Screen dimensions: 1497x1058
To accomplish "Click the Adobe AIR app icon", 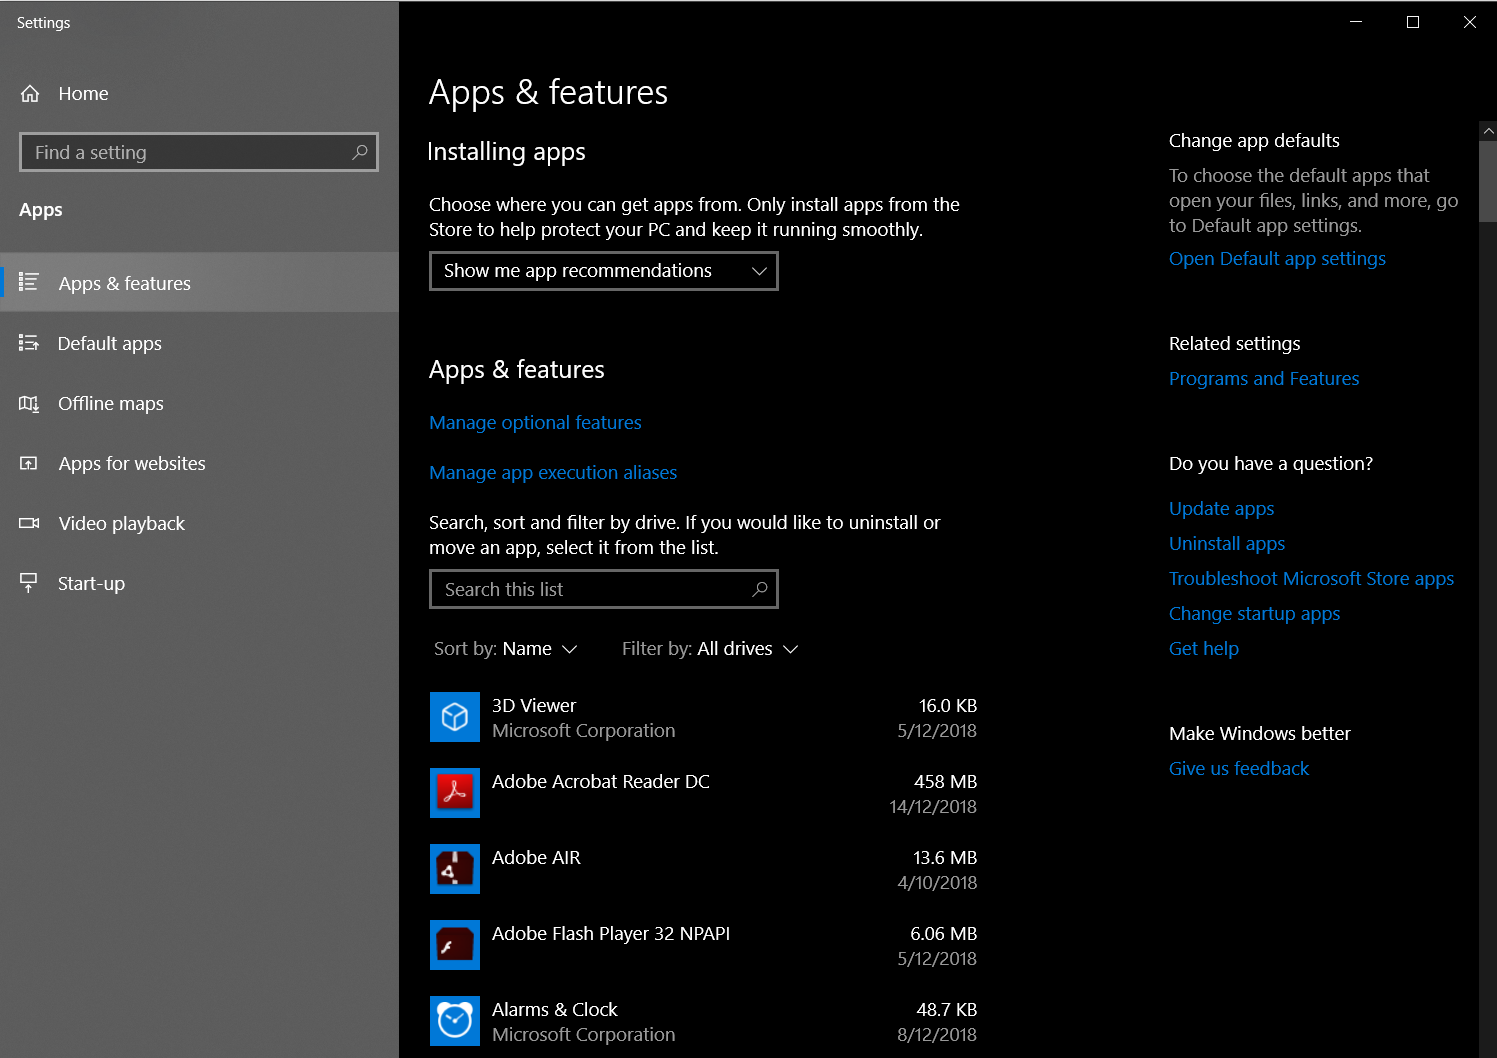I will click(455, 869).
